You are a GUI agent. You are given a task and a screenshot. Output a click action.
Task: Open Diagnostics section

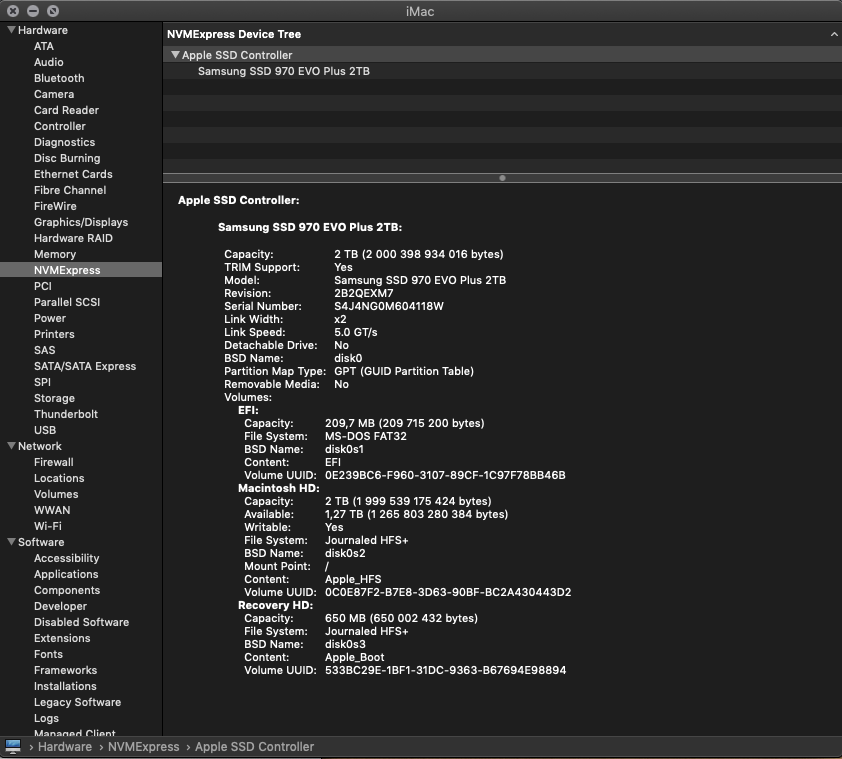tap(64, 142)
